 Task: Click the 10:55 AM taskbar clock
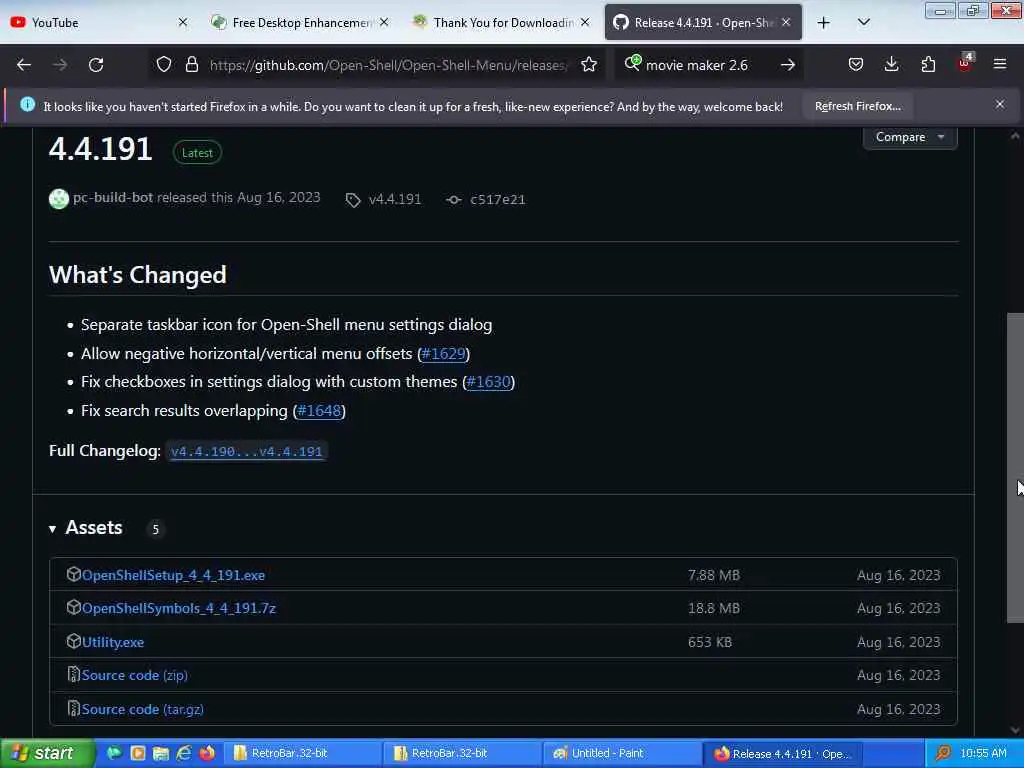(x=983, y=753)
